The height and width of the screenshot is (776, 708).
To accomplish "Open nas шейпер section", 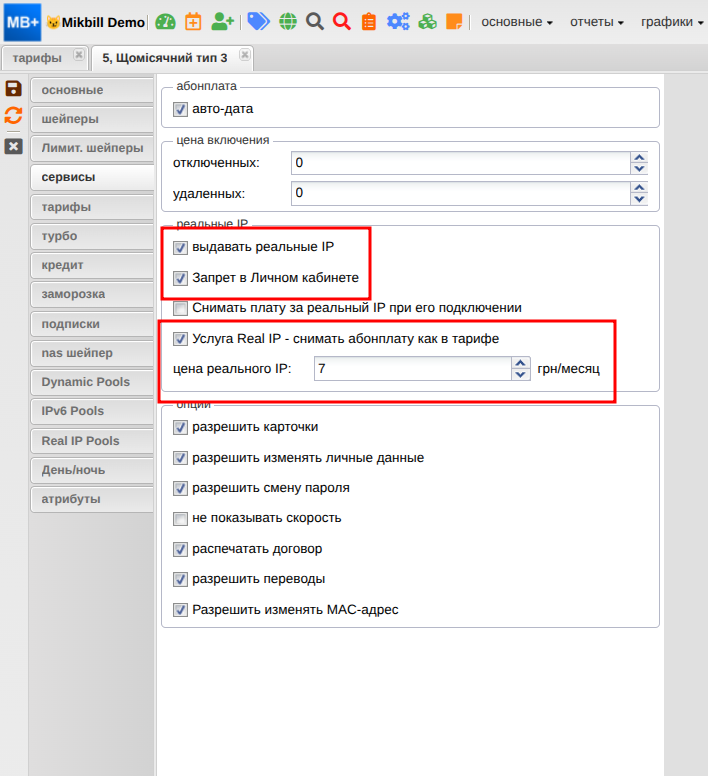I will click(92, 353).
